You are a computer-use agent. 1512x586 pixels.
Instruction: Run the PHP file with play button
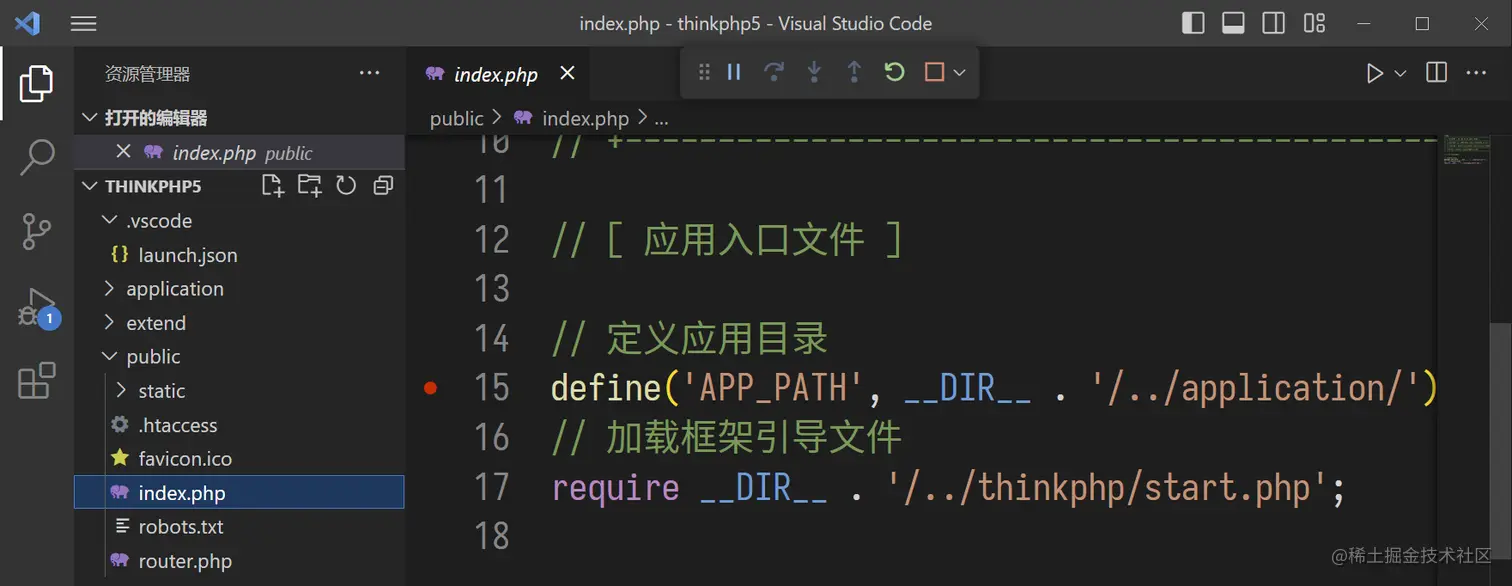(1375, 73)
